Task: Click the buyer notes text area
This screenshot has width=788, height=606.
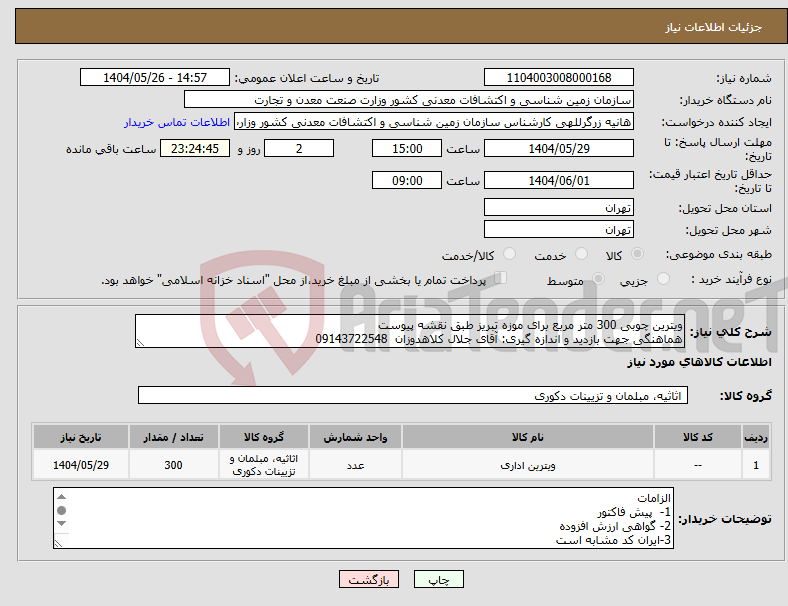Action: pos(363,518)
